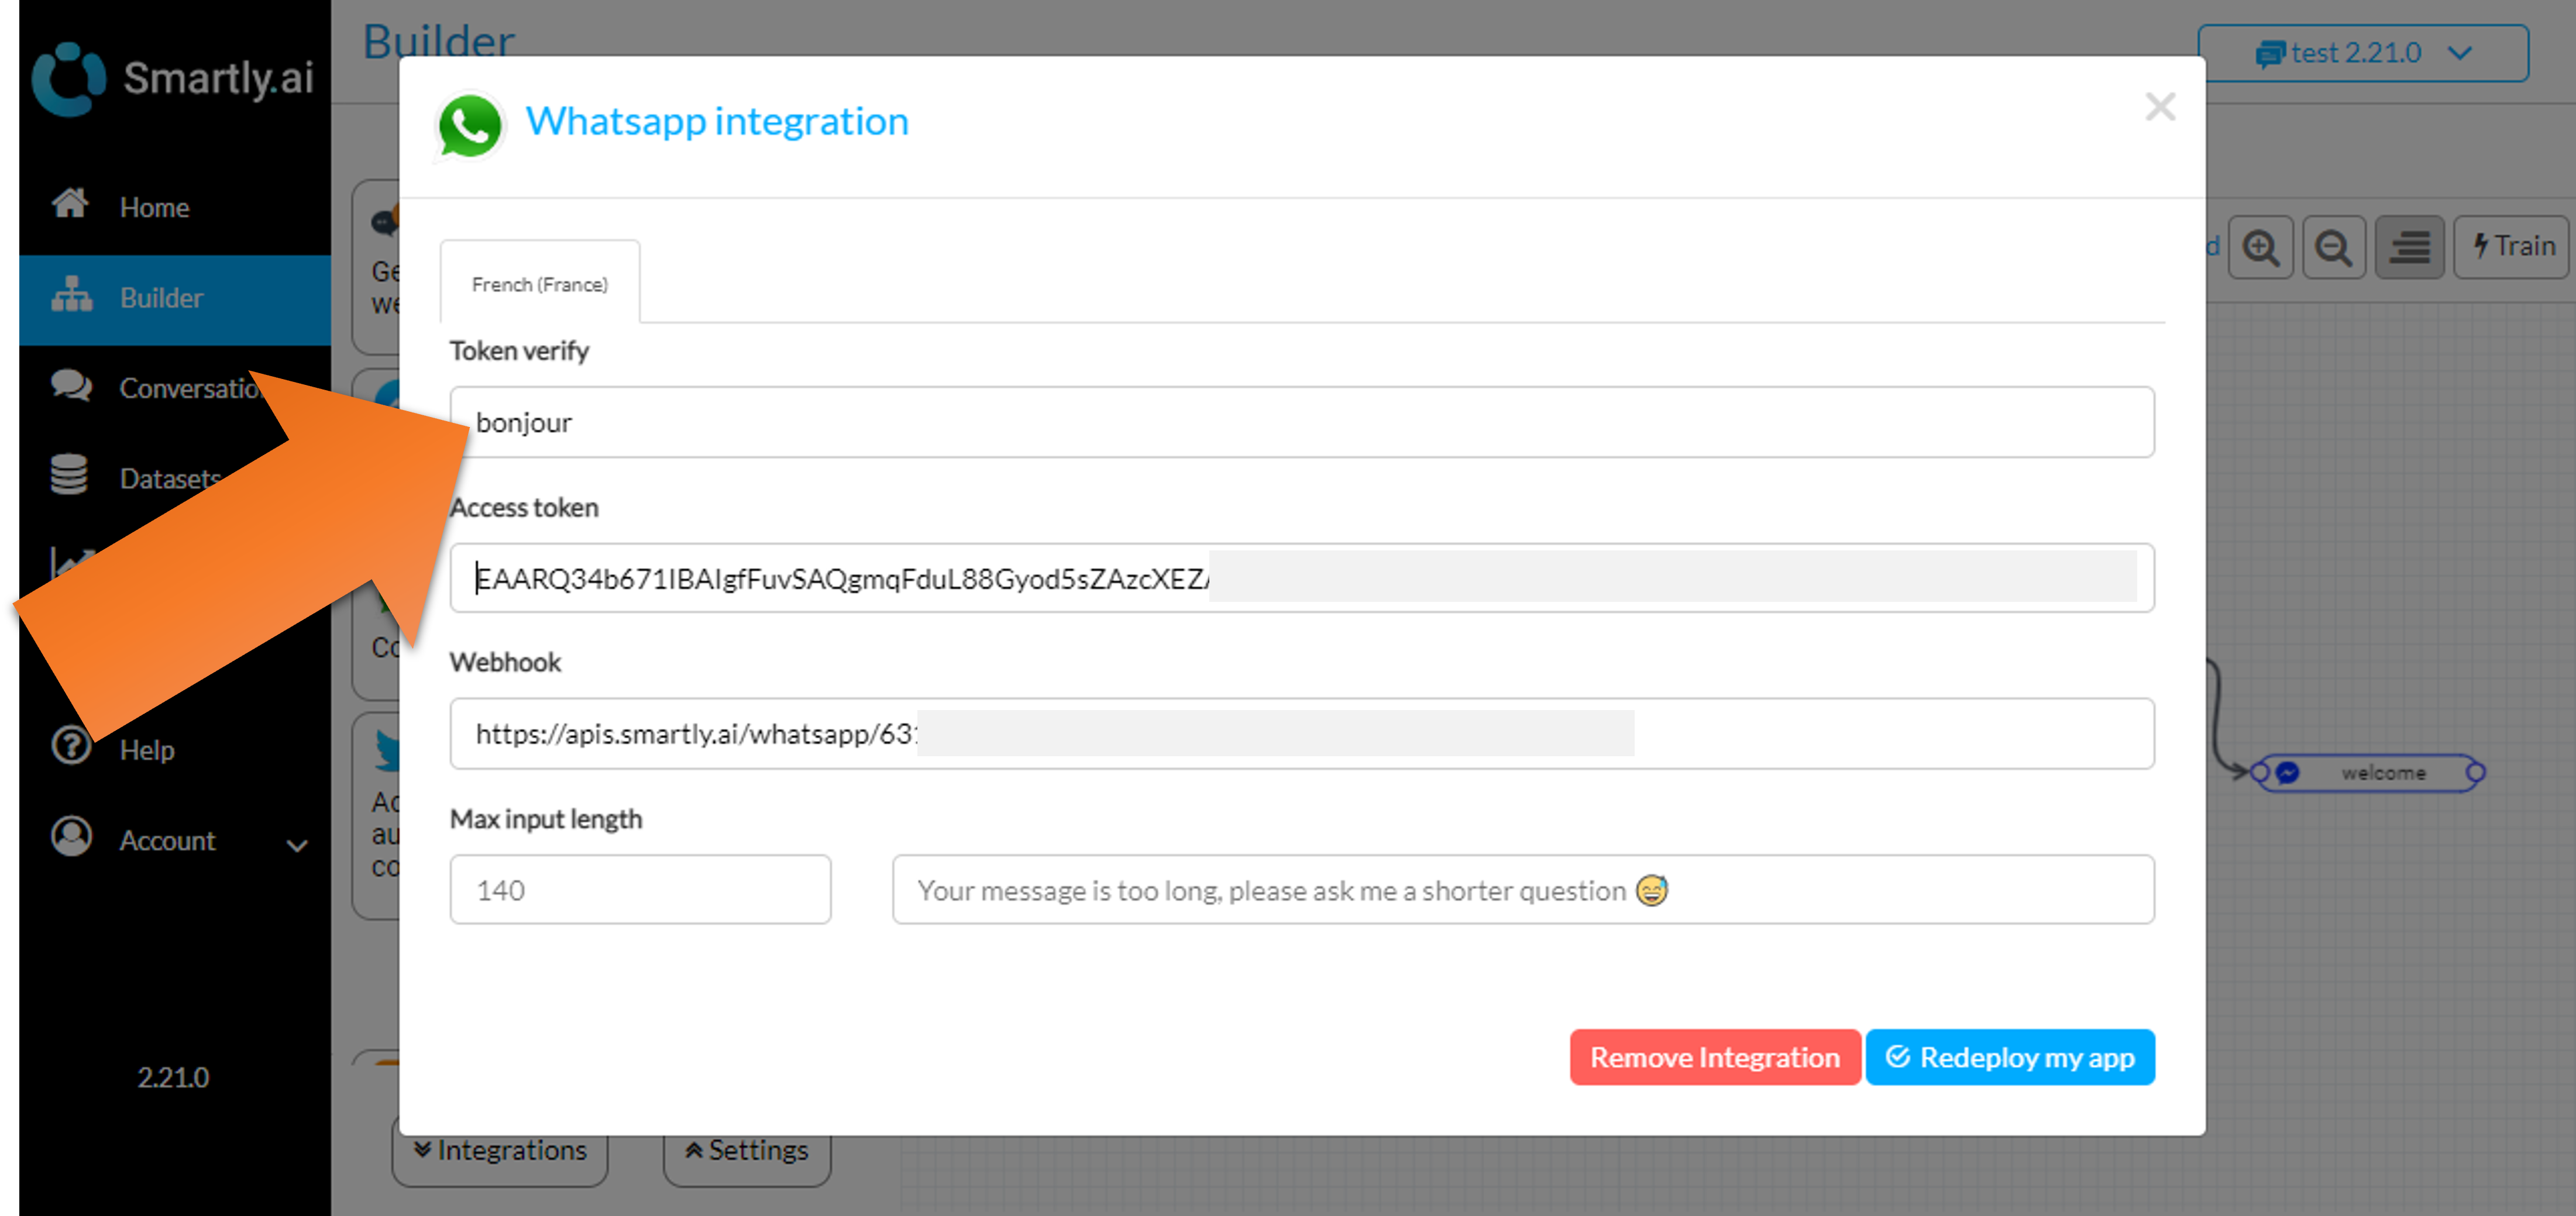Viewport: 2576px width, 1216px height.
Task: Click the Max input length number field
Action: (x=640, y=889)
